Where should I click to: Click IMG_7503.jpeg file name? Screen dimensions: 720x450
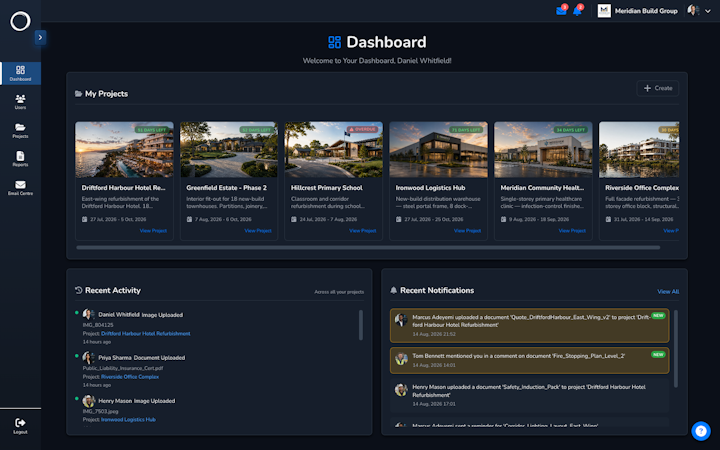101,411
